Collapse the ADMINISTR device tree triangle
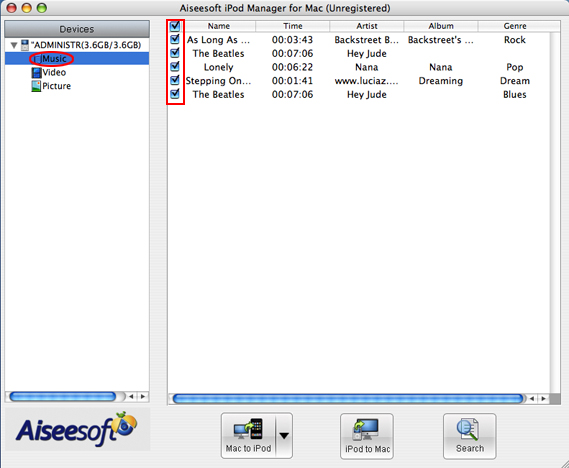The image size is (569, 468). [x=14, y=45]
